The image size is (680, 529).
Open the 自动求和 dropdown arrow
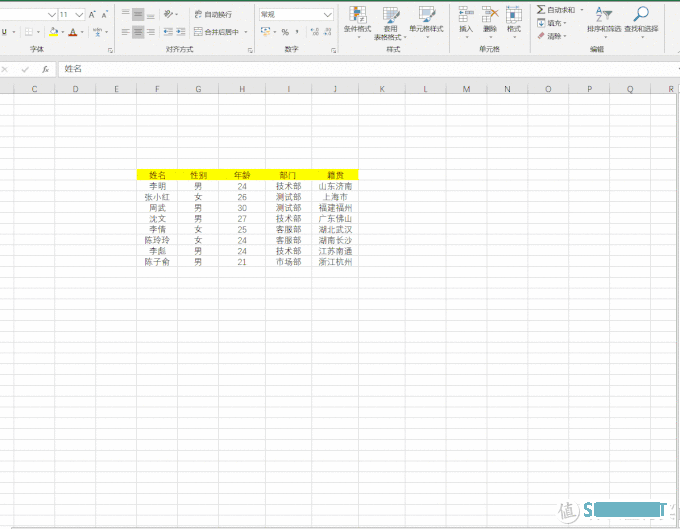(582, 10)
